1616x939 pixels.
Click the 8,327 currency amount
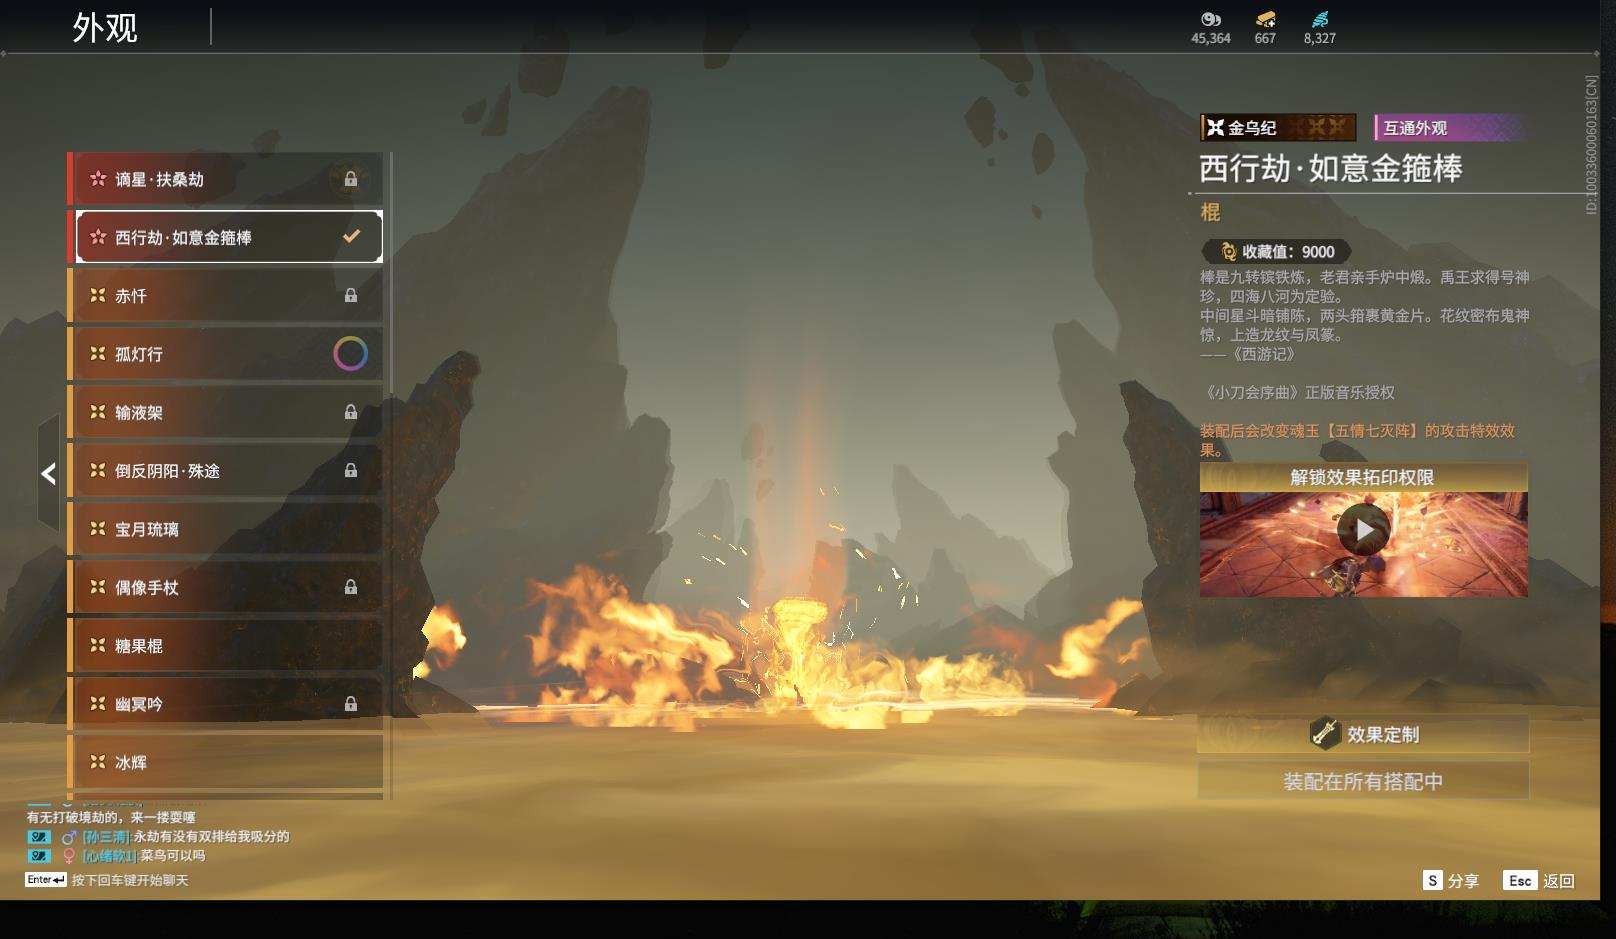pyautogui.click(x=1320, y=39)
